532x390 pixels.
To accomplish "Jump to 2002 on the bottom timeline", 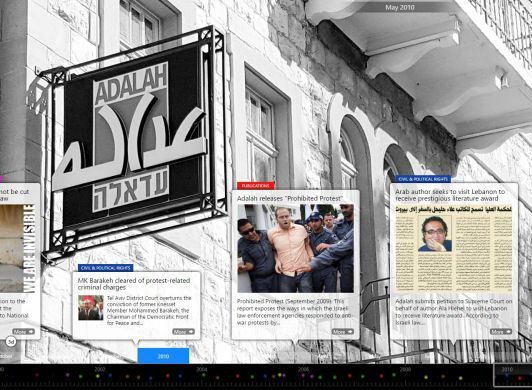I will [100, 369].
